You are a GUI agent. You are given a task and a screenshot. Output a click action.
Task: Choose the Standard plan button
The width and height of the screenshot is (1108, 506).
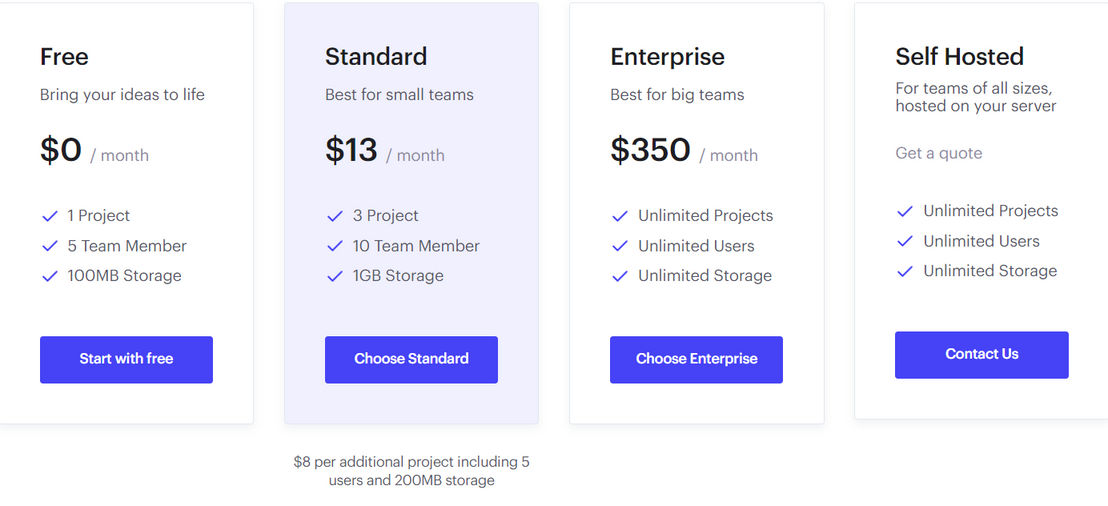click(411, 360)
